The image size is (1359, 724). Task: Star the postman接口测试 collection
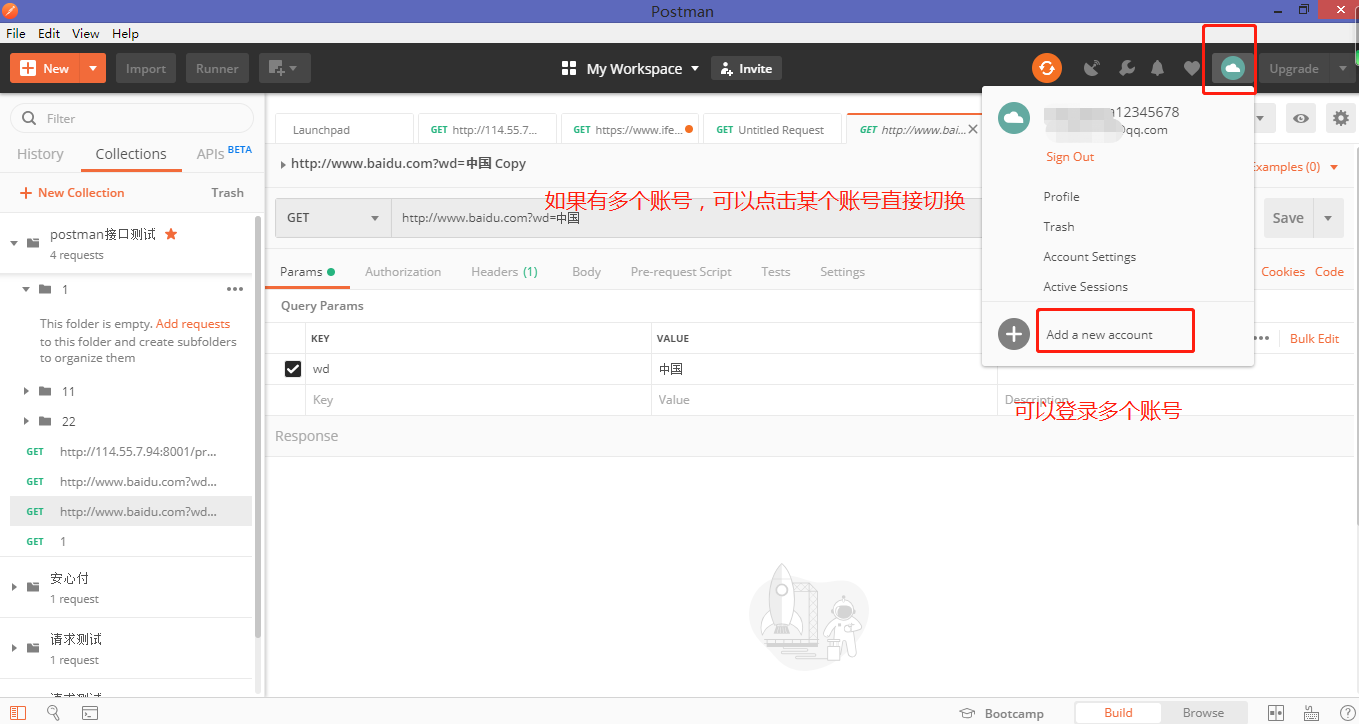(x=171, y=234)
